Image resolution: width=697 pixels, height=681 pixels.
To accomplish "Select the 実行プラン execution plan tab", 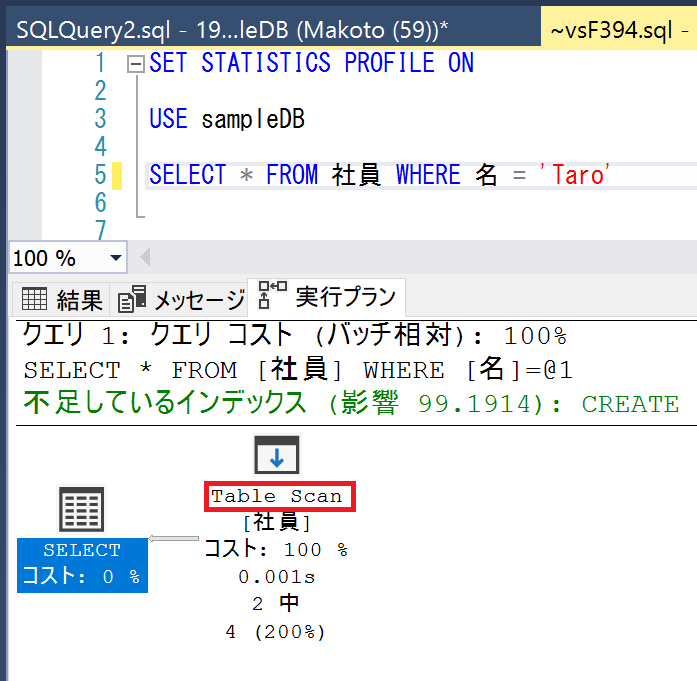I will (x=327, y=297).
